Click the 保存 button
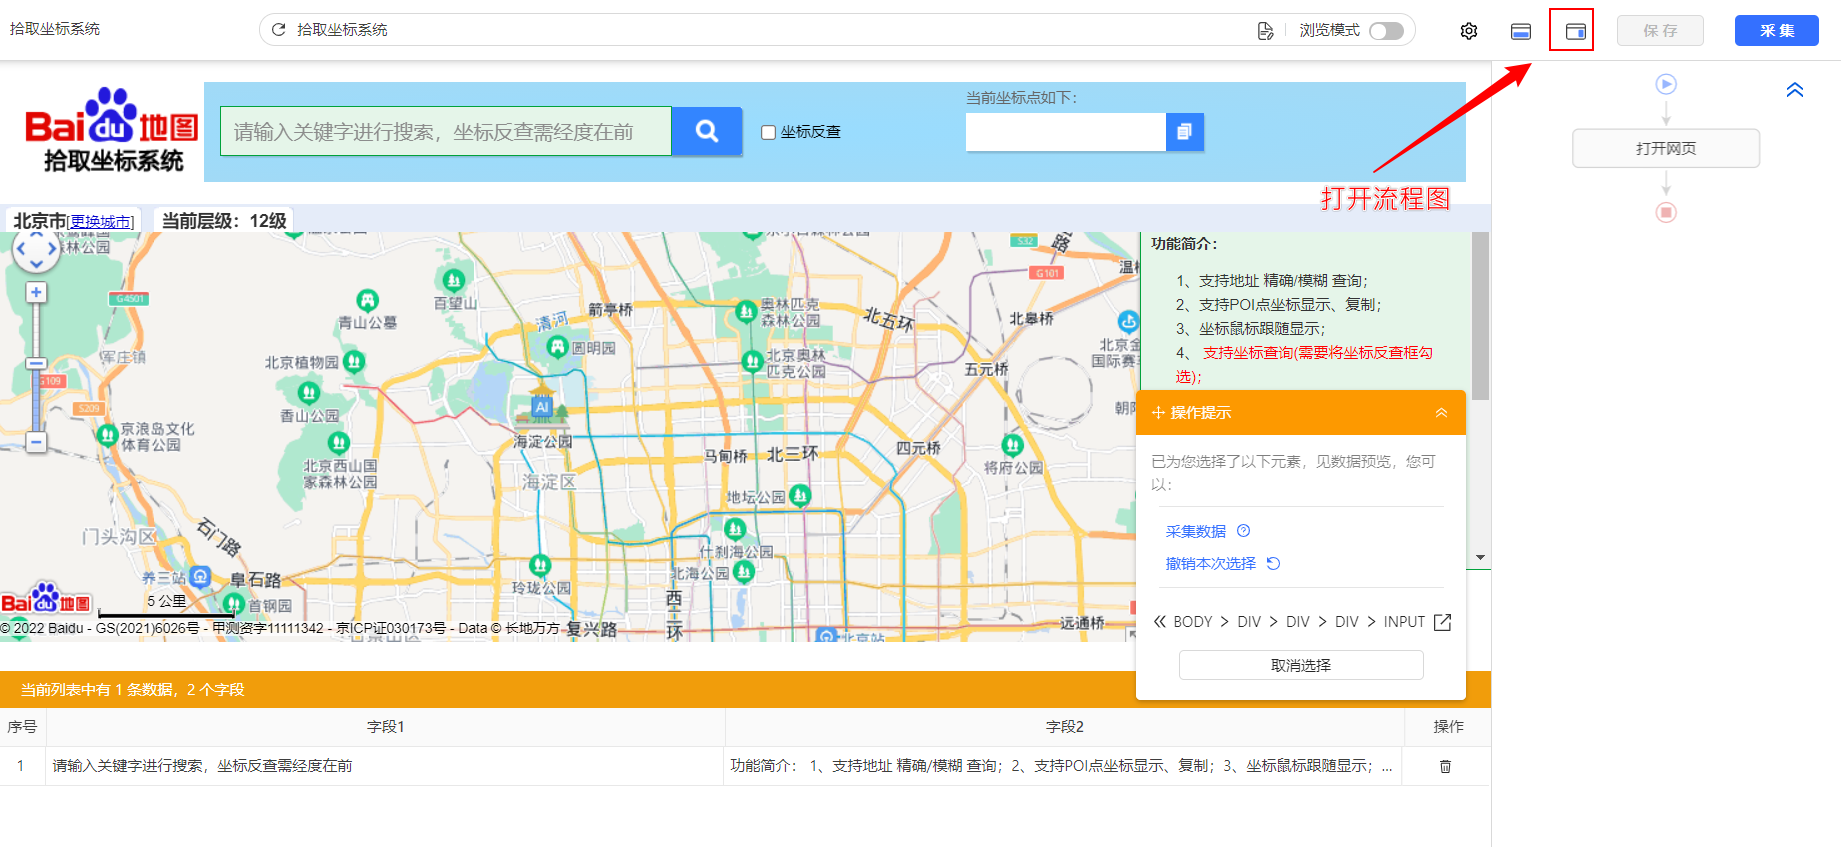 pos(1661,31)
